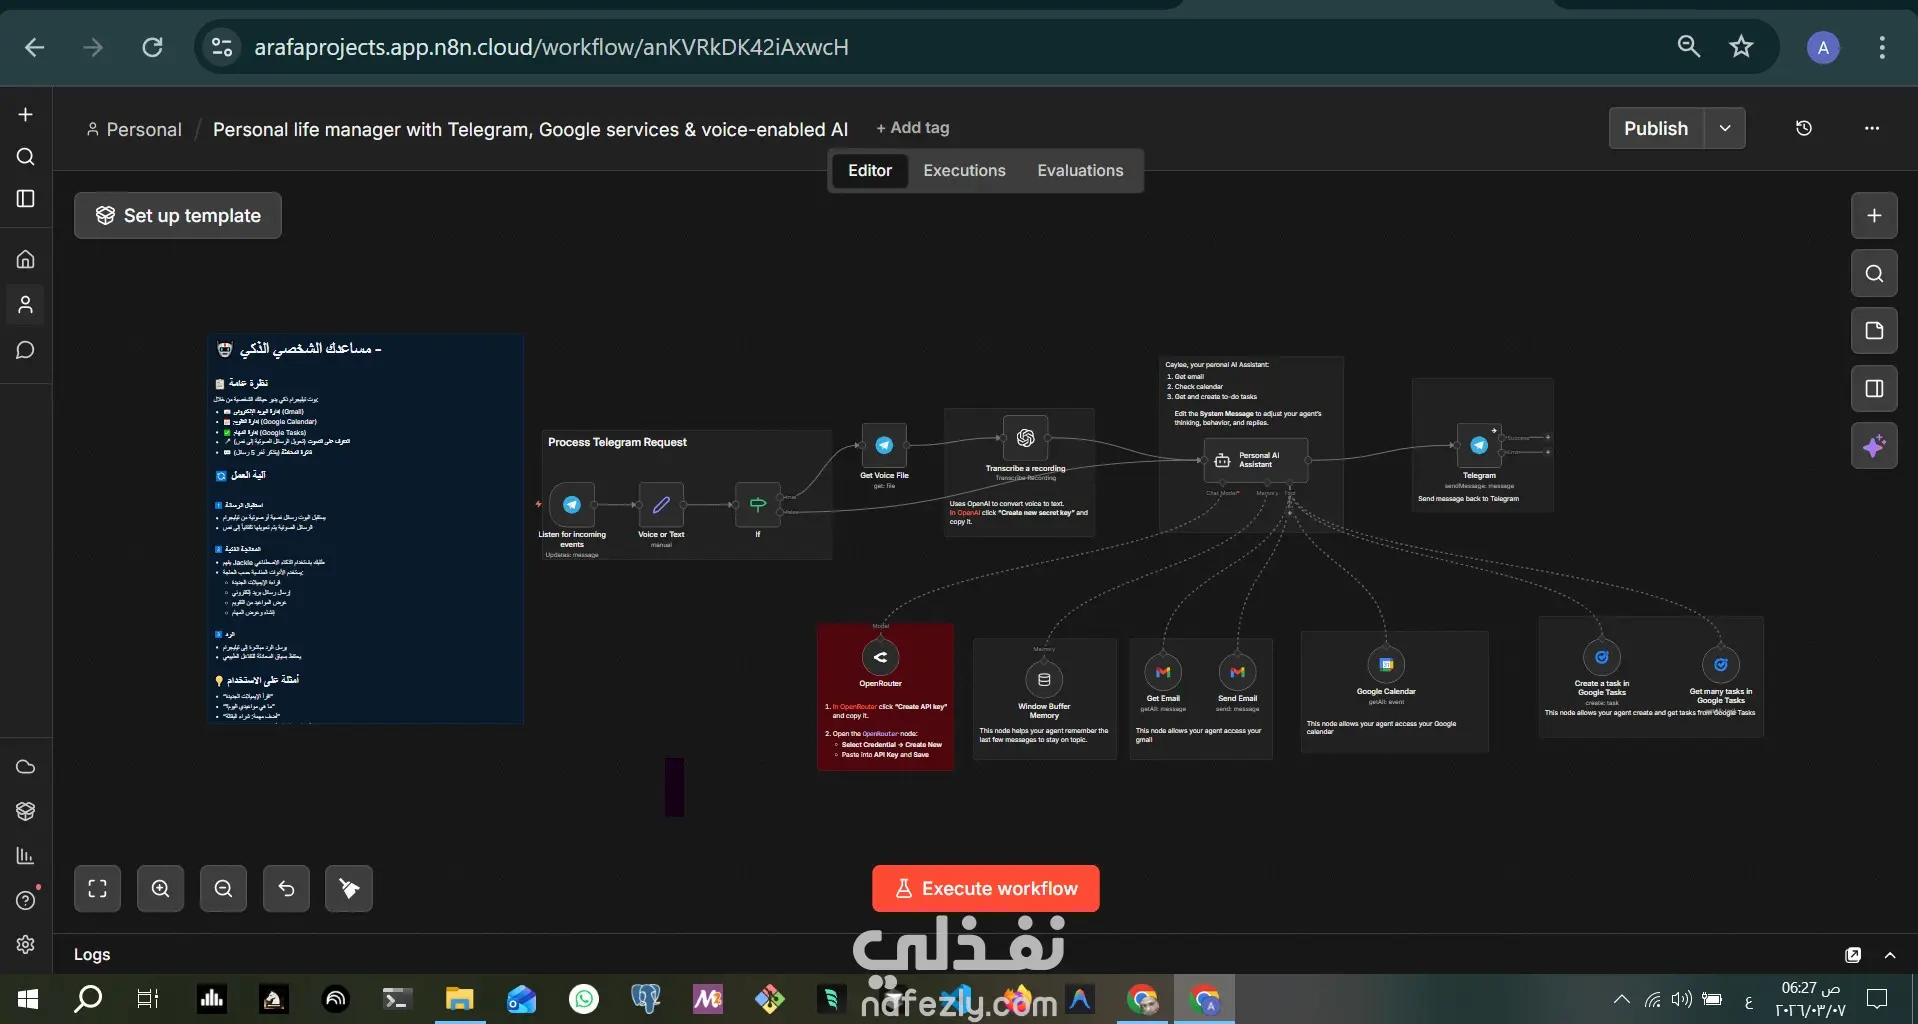Zoom in on the canvas
The image size is (1918, 1024).
[x=160, y=888]
